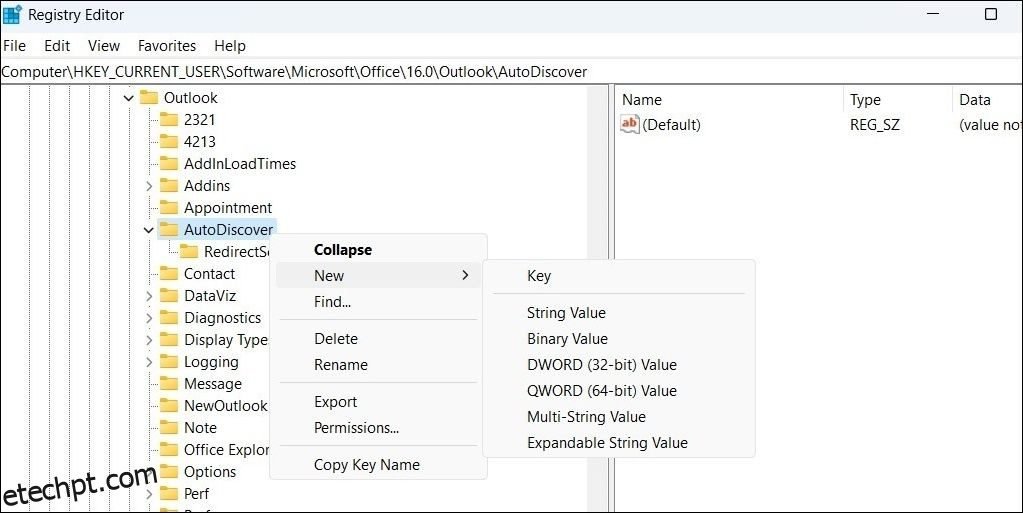Image resolution: width=1023 pixels, height=513 pixels.
Task: Select the 4213 folder icon
Action: 170,142
